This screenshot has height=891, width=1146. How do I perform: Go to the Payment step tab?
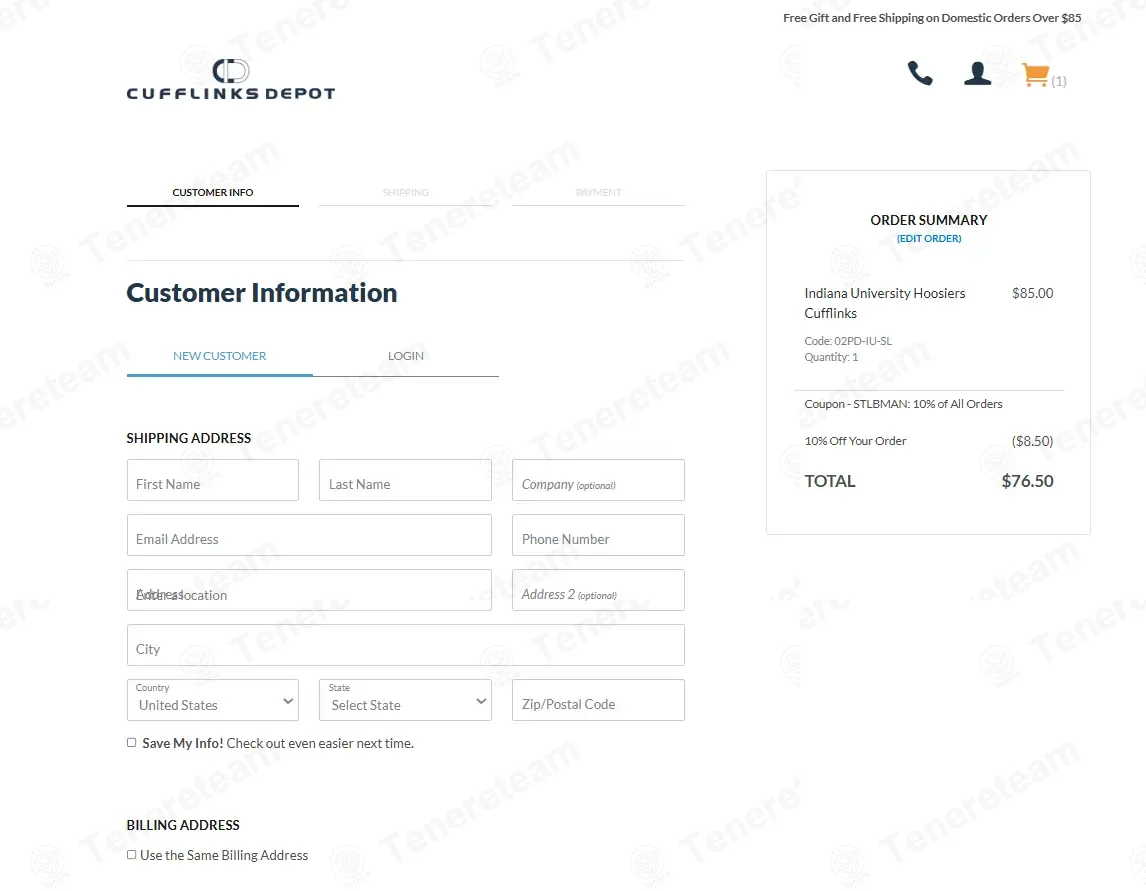click(x=599, y=192)
